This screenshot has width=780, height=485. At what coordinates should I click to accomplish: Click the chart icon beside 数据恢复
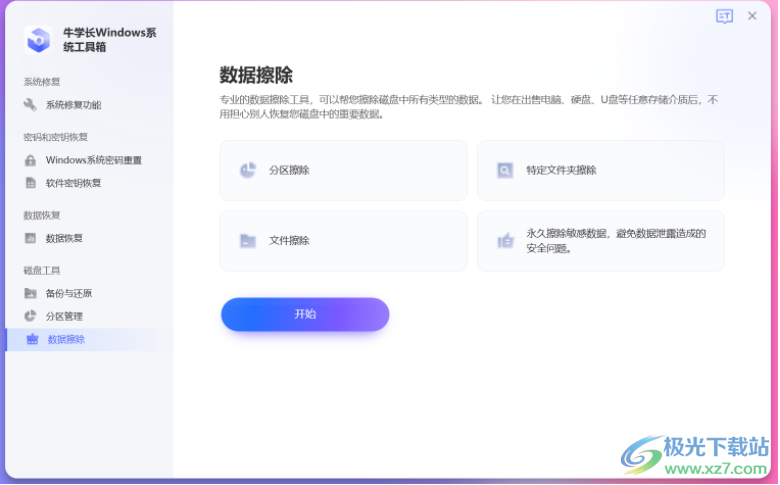coord(30,238)
